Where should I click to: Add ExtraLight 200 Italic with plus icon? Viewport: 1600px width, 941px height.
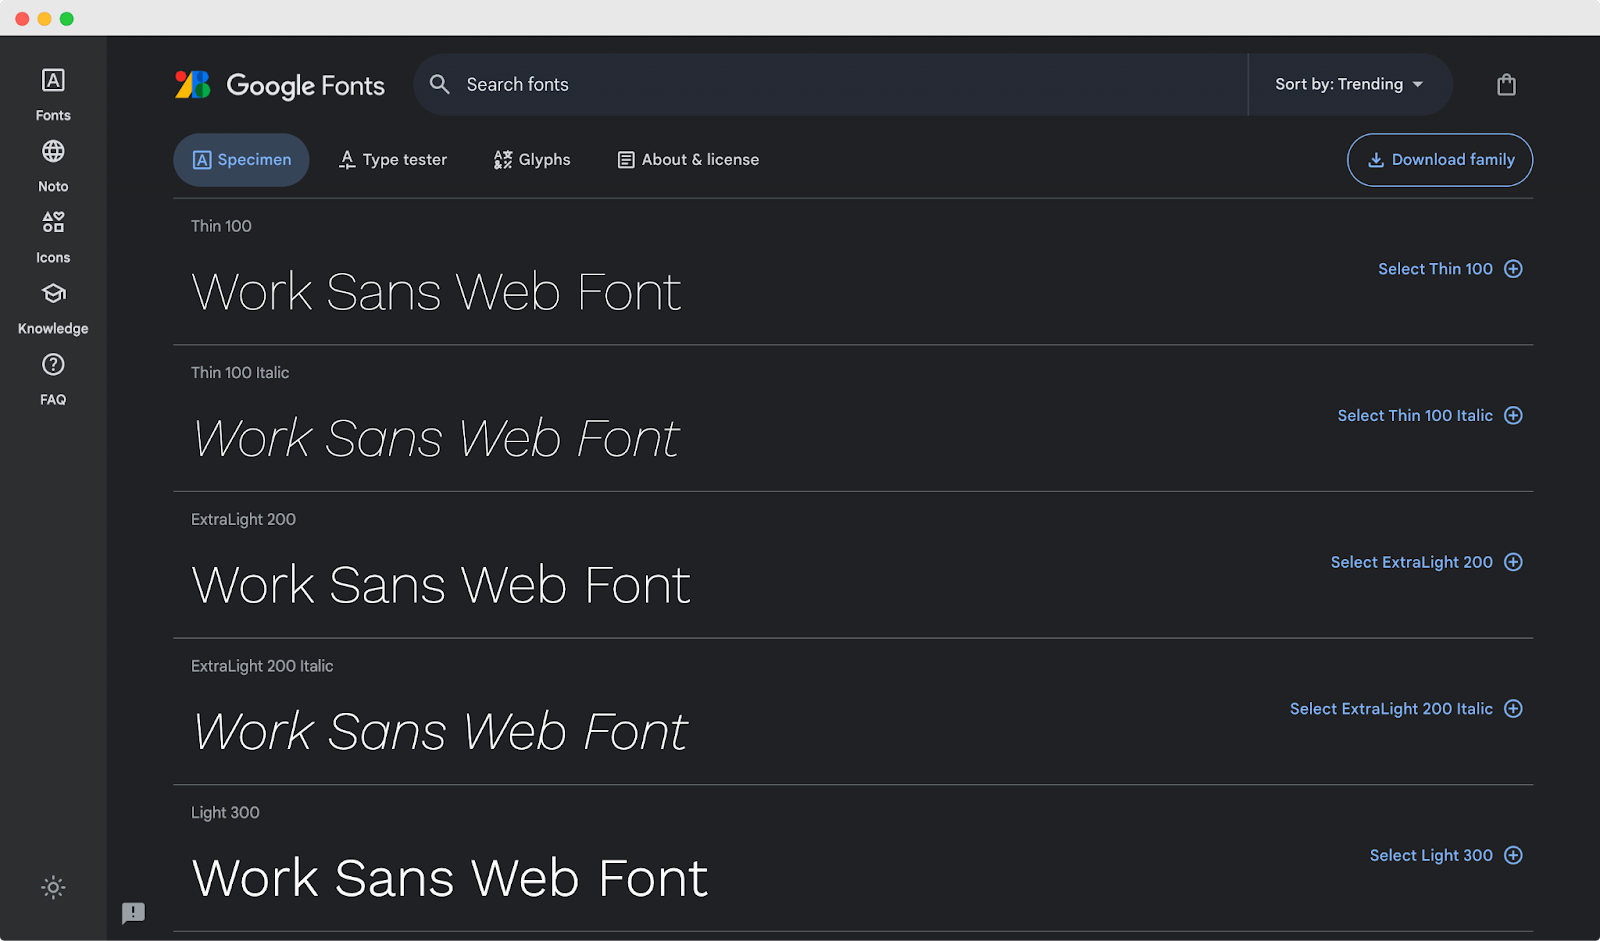coord(1514,708)
